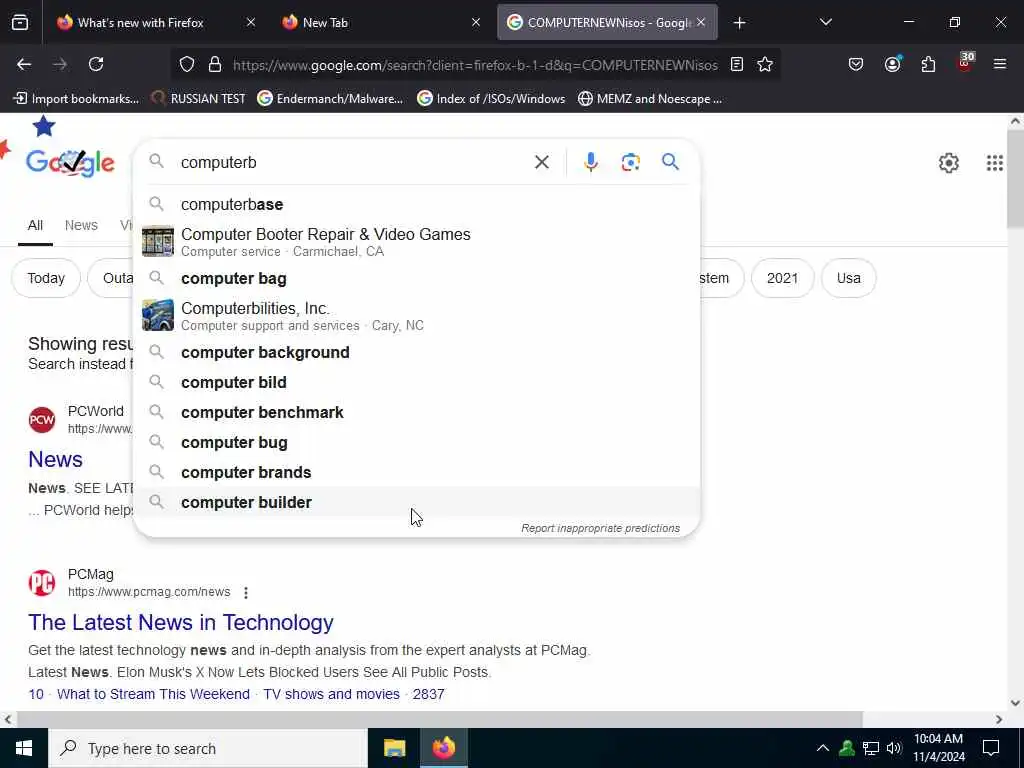Clear the search box with the X
This screenshot has width=1024, height=768.
coord(541,162)
